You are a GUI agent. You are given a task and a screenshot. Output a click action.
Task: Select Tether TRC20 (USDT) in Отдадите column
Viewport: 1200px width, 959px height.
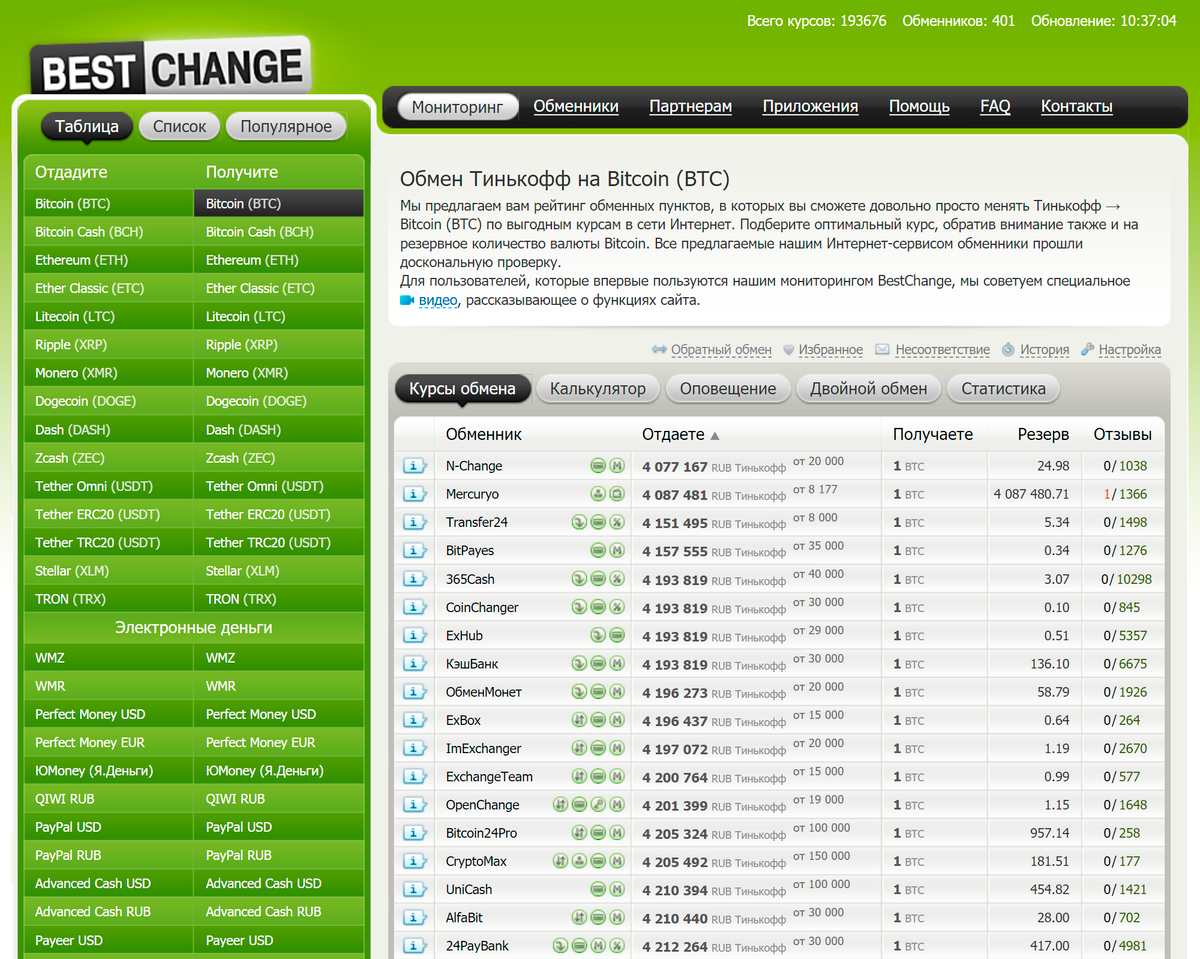point(108,542)
